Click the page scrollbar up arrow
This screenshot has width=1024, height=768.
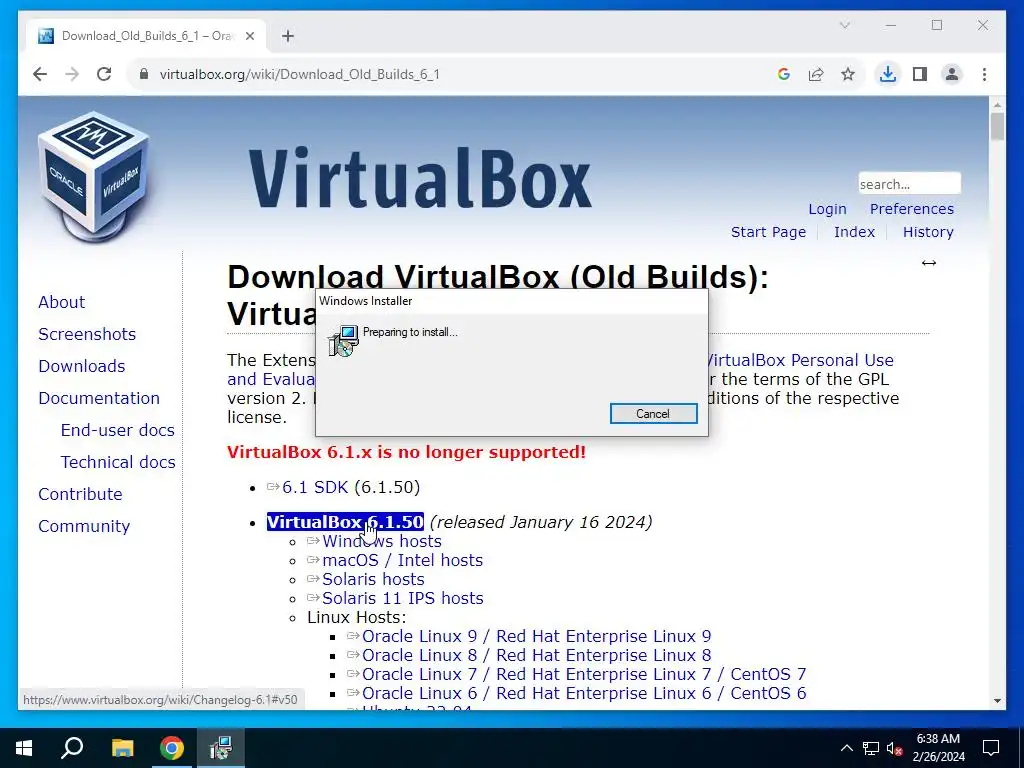[997, 104]
